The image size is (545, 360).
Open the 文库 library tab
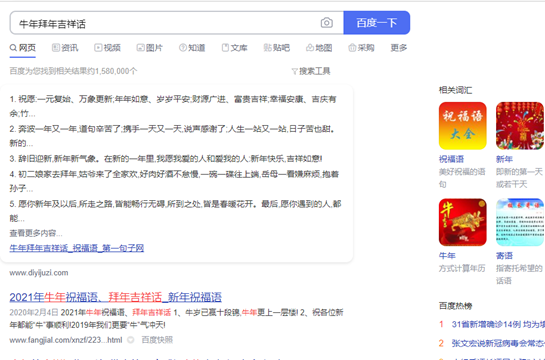pos(234,48)
